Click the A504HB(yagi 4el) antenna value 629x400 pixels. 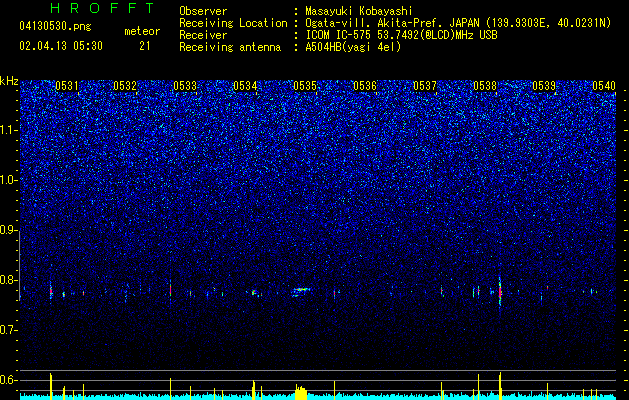tap(353, 47)
